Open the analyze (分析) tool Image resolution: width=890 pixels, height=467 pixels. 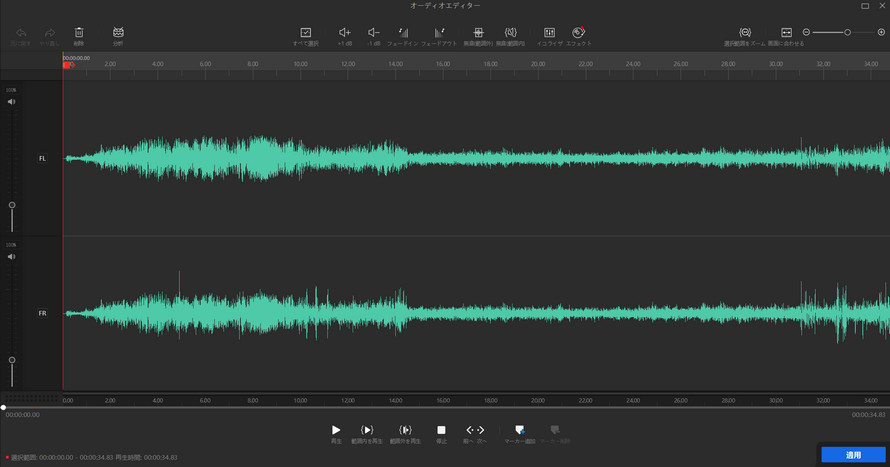tap(118, 33)
